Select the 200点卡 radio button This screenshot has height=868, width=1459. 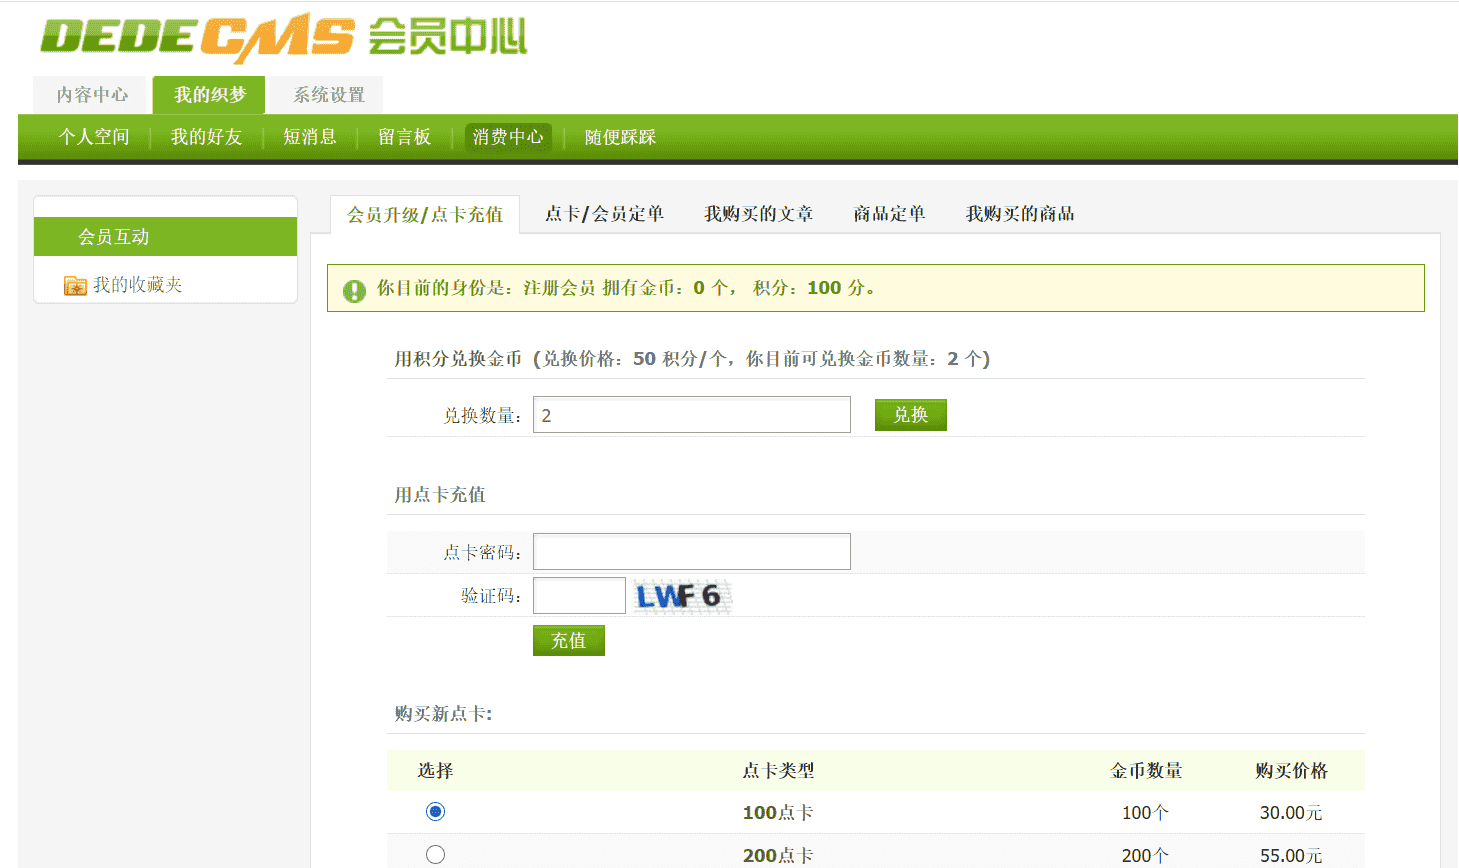click(435, 855)
